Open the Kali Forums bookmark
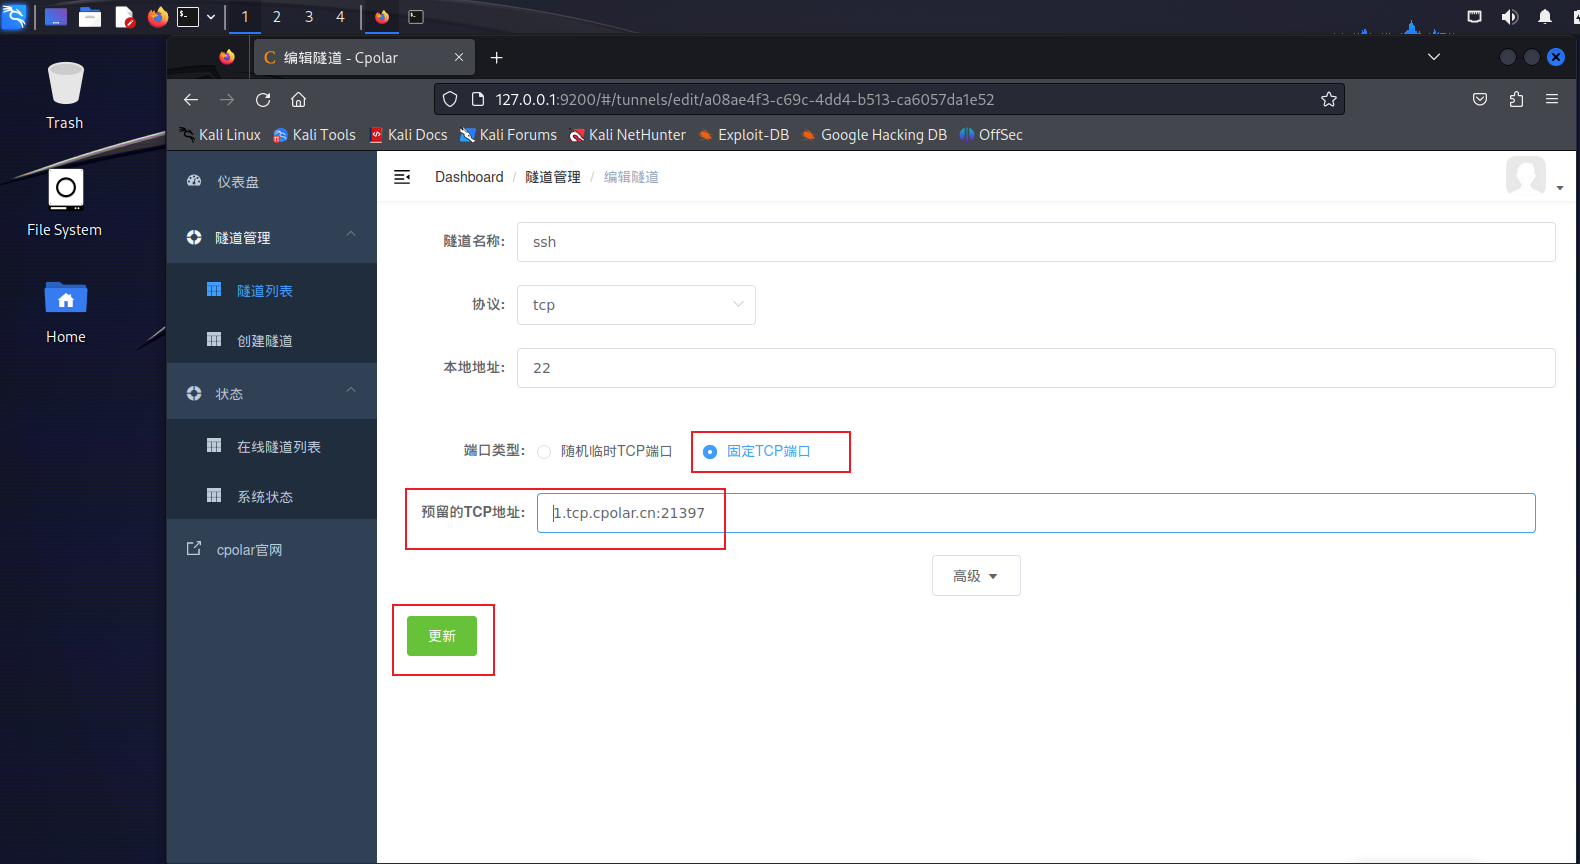The height and width of the screenshot is (864, 1580). coord(508,135)
